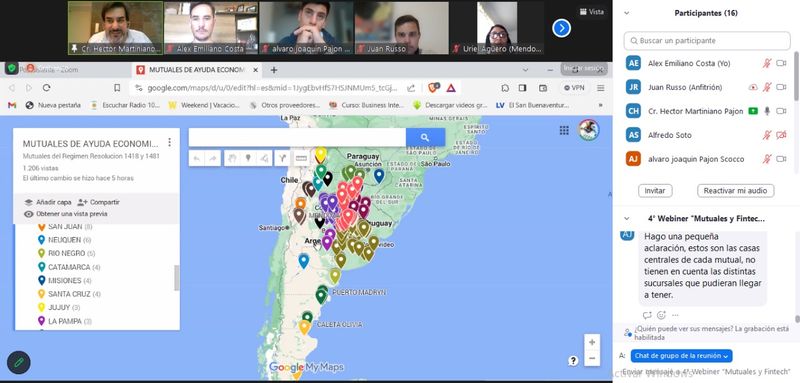
Task: Toggle Alfredo Soto's crossed-out camera icon
Action: [x=781, y=135]
